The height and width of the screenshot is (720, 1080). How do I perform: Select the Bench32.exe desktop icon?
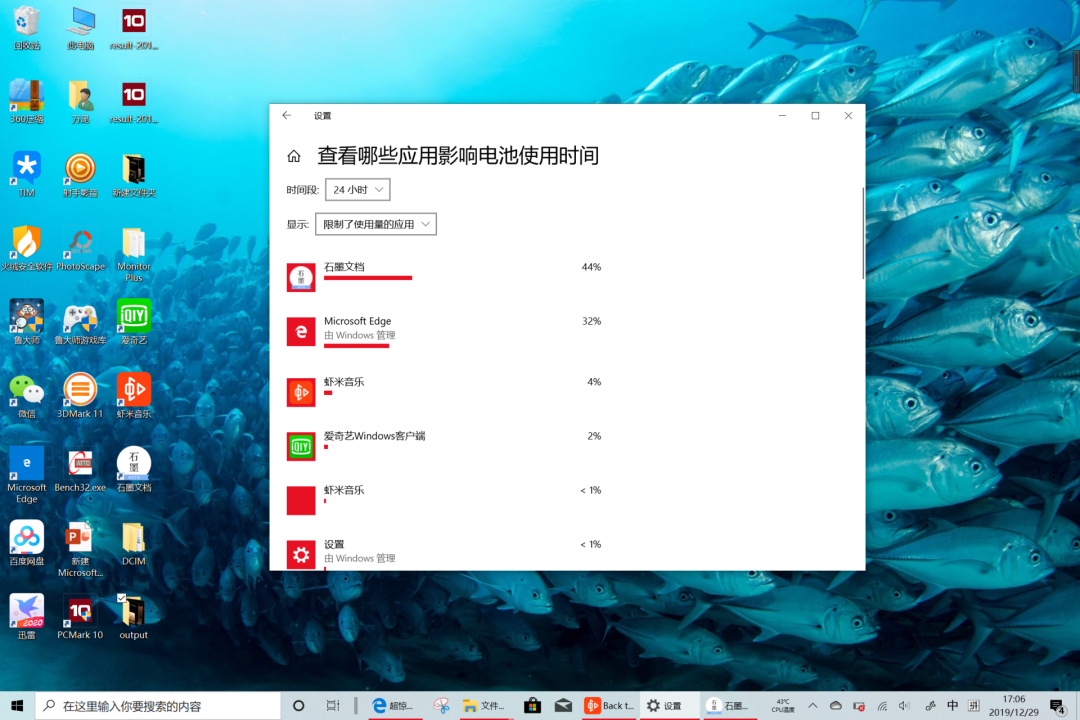pos(80,469)
